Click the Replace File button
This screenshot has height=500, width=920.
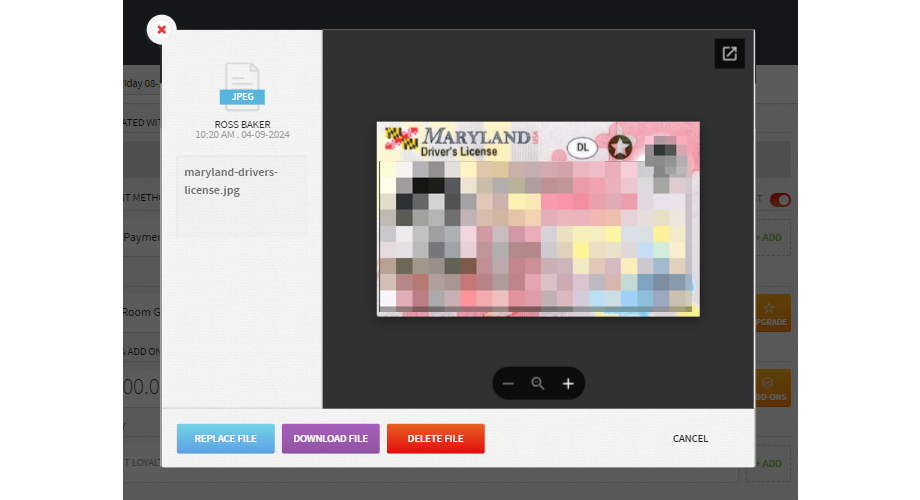[225, 438]
